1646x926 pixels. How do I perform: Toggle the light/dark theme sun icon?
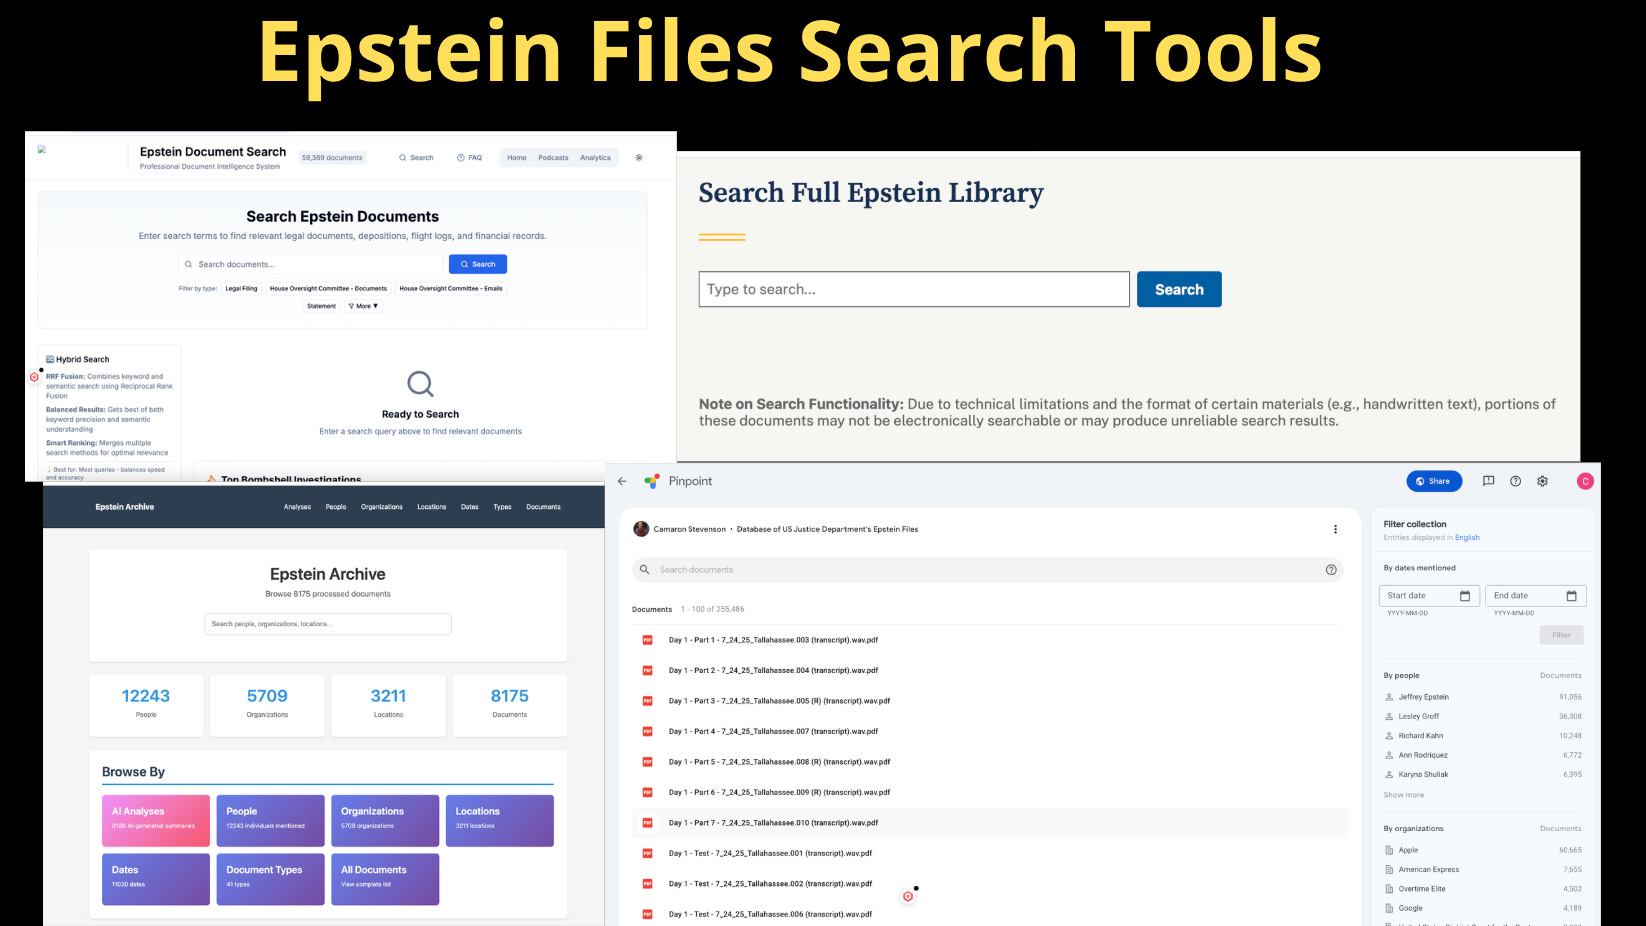pyautogui.click(x=639, y=158)
